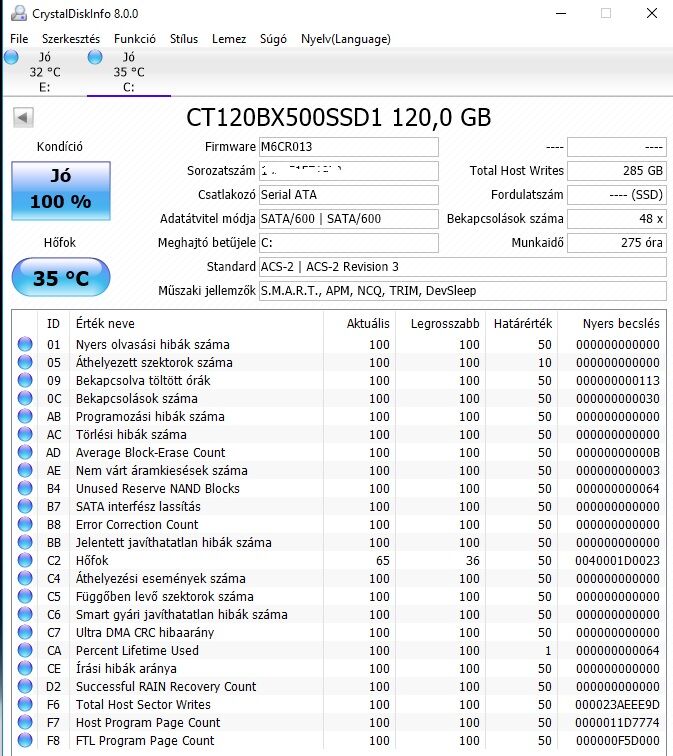Select the Total Host Sector Writes row name
Viewport: 673px width, 756px height.
click(143, 704)
